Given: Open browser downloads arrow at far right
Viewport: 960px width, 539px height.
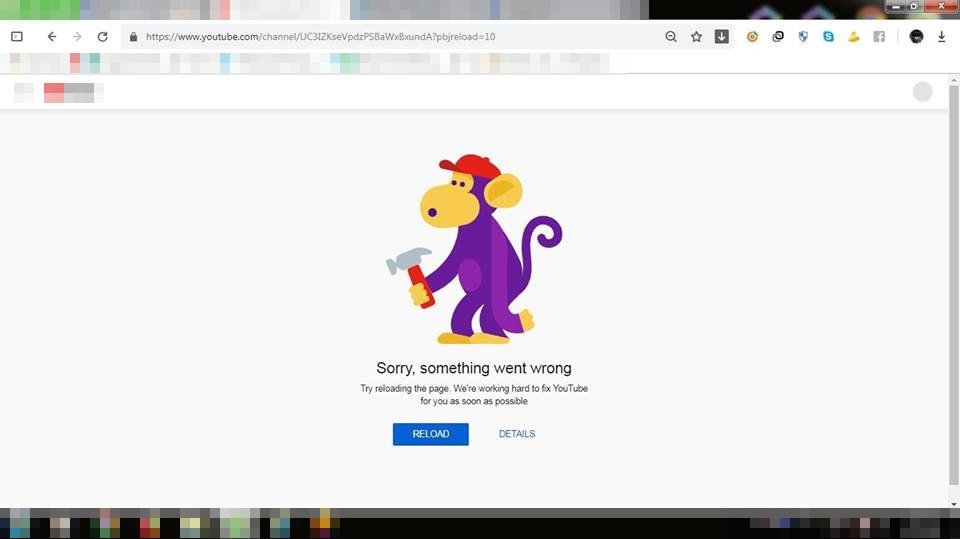Looking at the screenshot, I should tap(942, 37).
